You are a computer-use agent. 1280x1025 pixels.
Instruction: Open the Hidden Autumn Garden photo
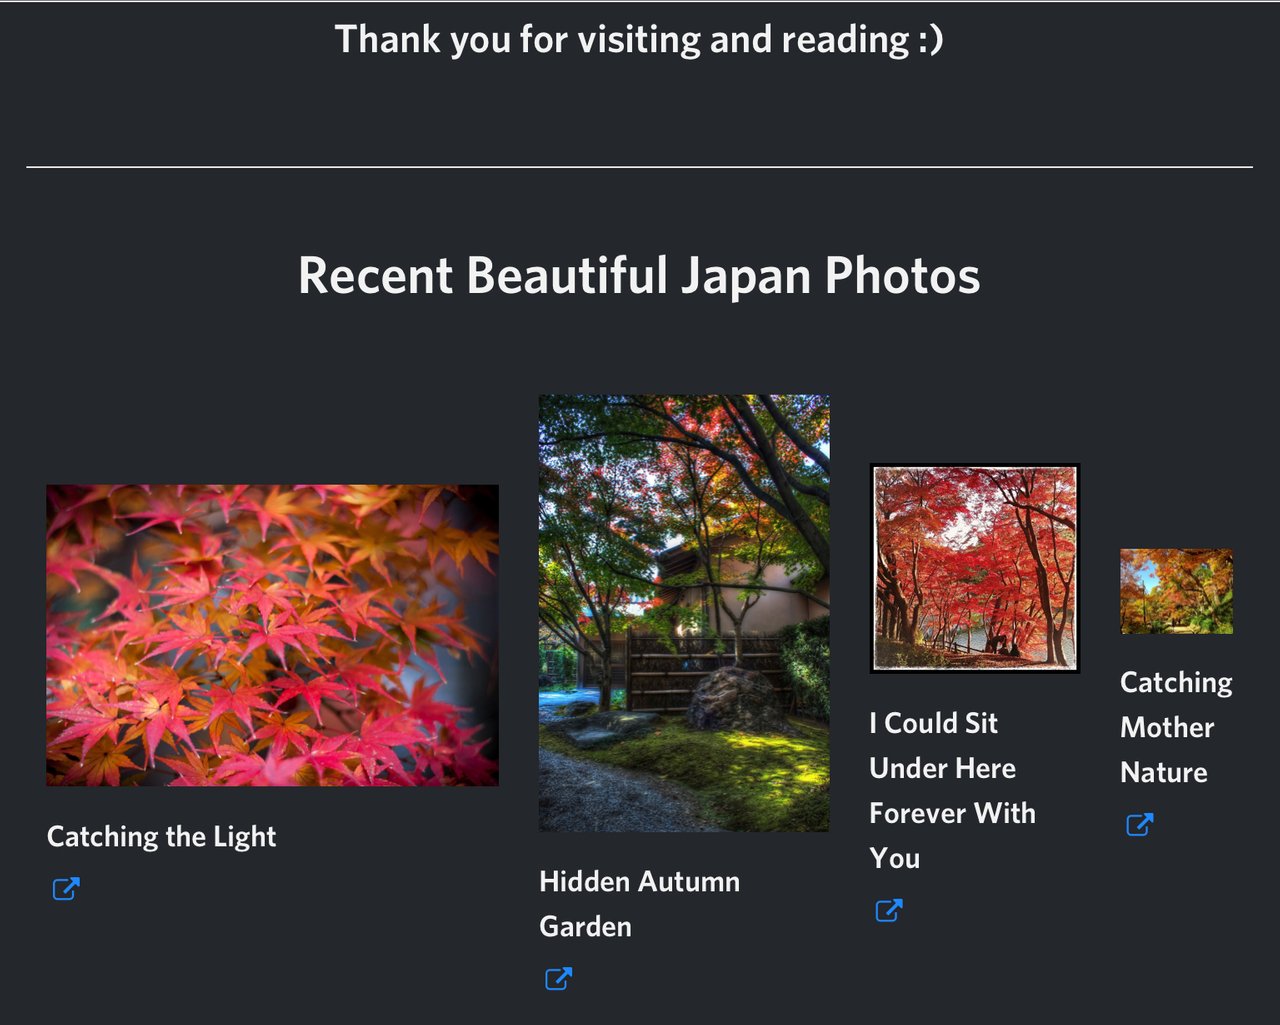[x=684, y=613]
